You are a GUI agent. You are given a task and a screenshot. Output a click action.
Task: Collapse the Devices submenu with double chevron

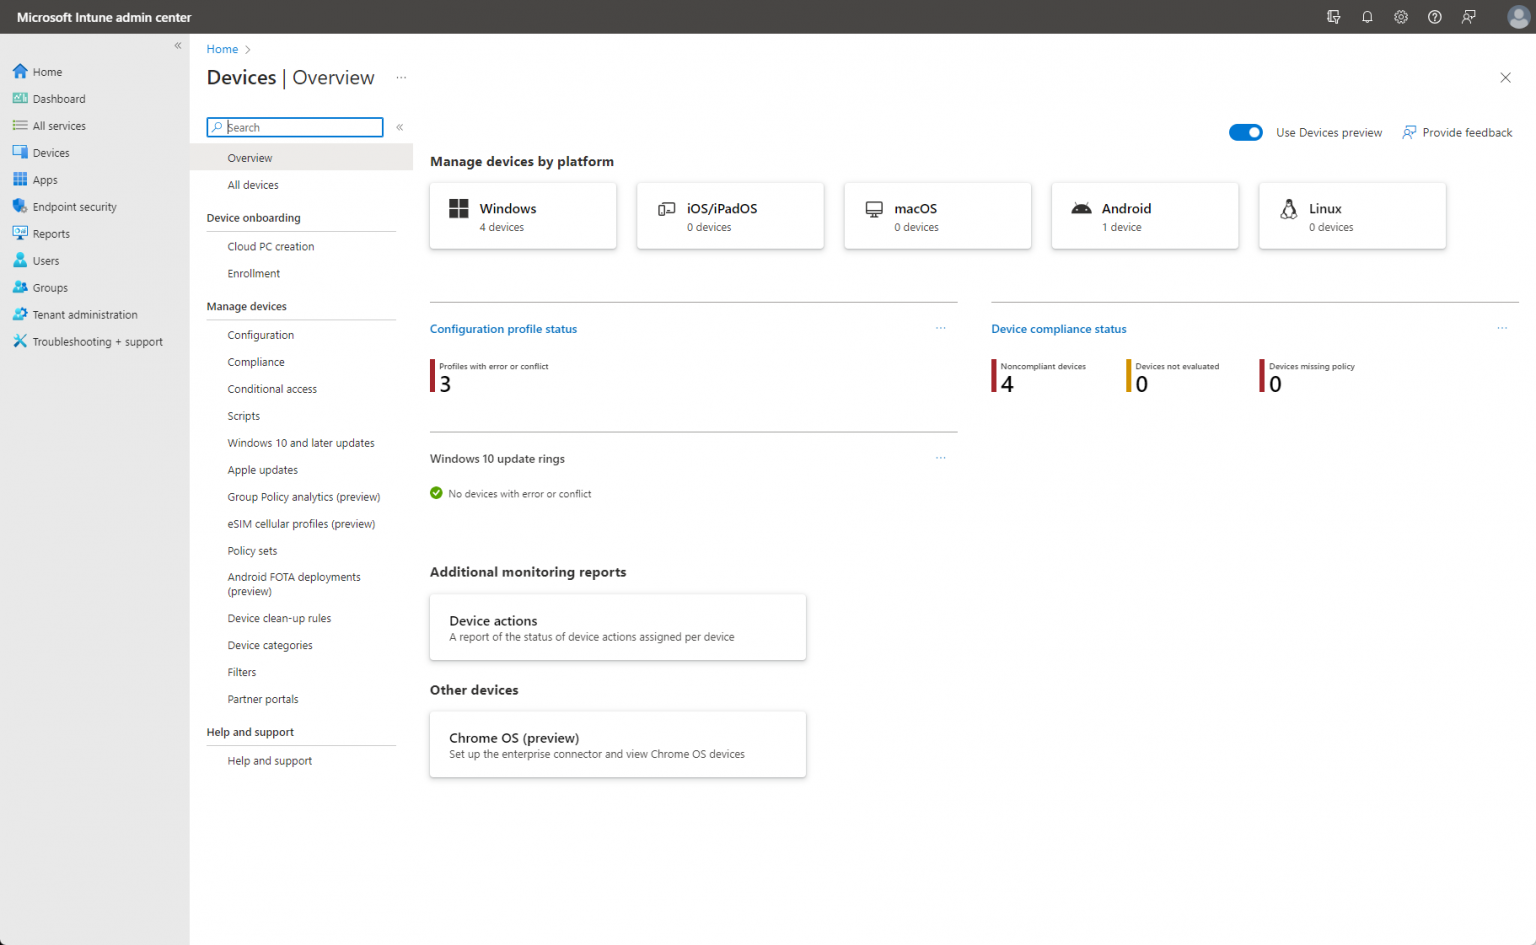tap(399, 127)
